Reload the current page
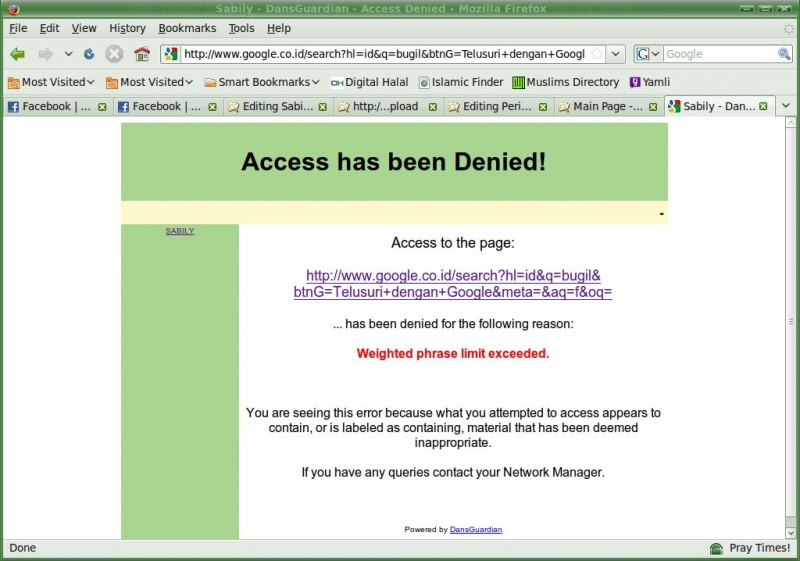 (89, 54)
